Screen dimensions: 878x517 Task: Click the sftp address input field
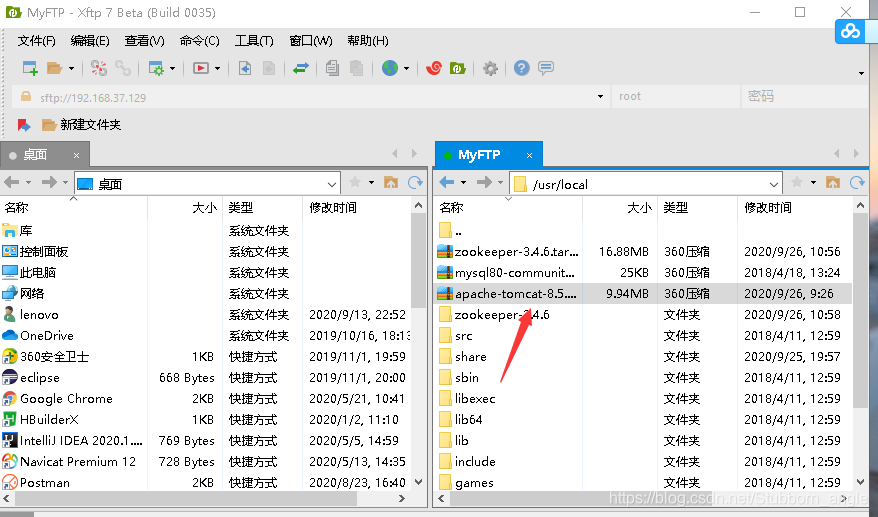pyautogui.click(x=311, y=97)
